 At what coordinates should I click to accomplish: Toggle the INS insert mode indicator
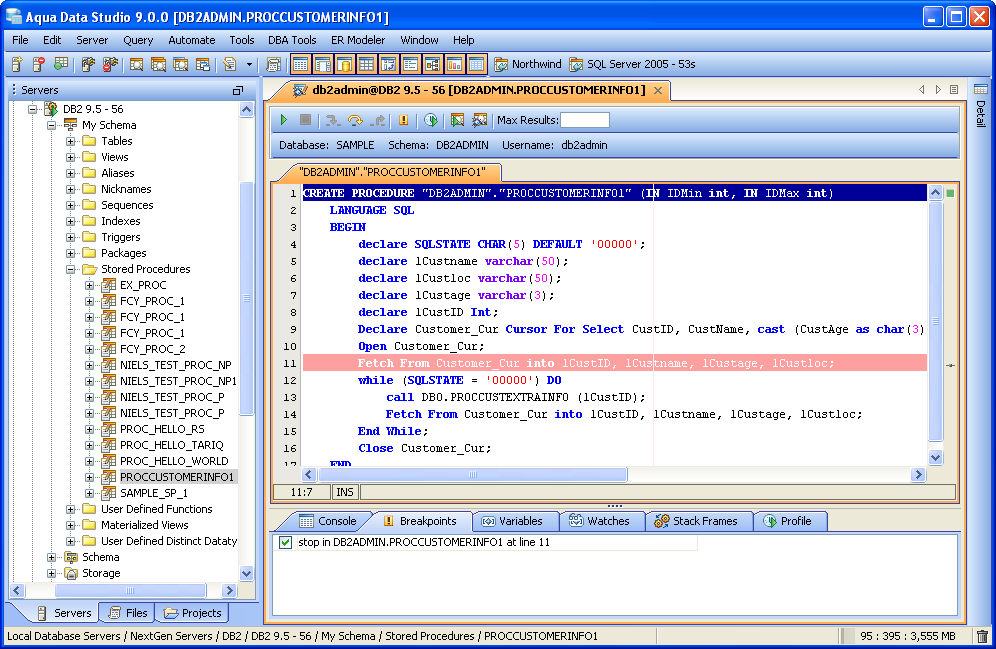(x=345, y=492)
